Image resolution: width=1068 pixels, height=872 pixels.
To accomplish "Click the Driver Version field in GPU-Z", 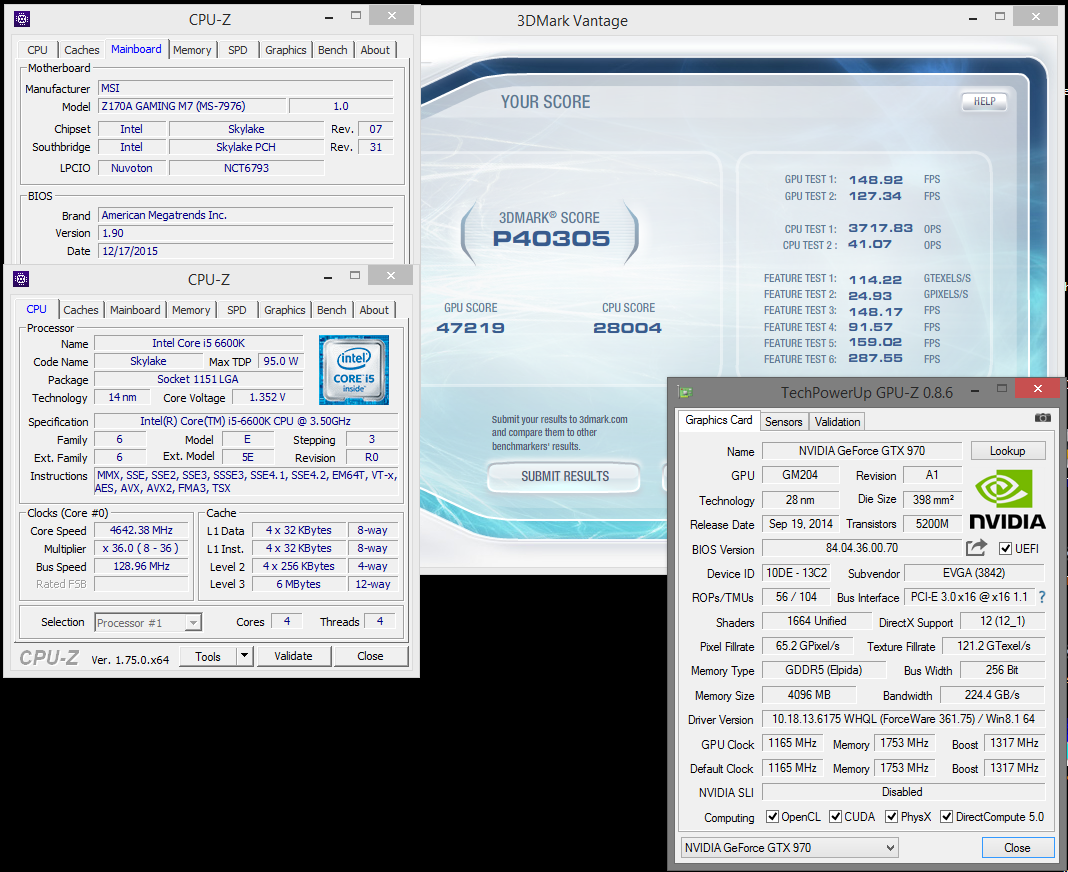I will point(903,719).
